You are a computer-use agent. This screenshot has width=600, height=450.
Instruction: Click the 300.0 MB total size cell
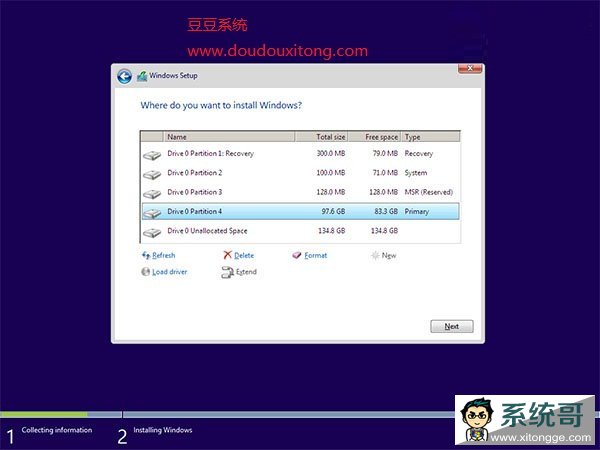[331, 153]
